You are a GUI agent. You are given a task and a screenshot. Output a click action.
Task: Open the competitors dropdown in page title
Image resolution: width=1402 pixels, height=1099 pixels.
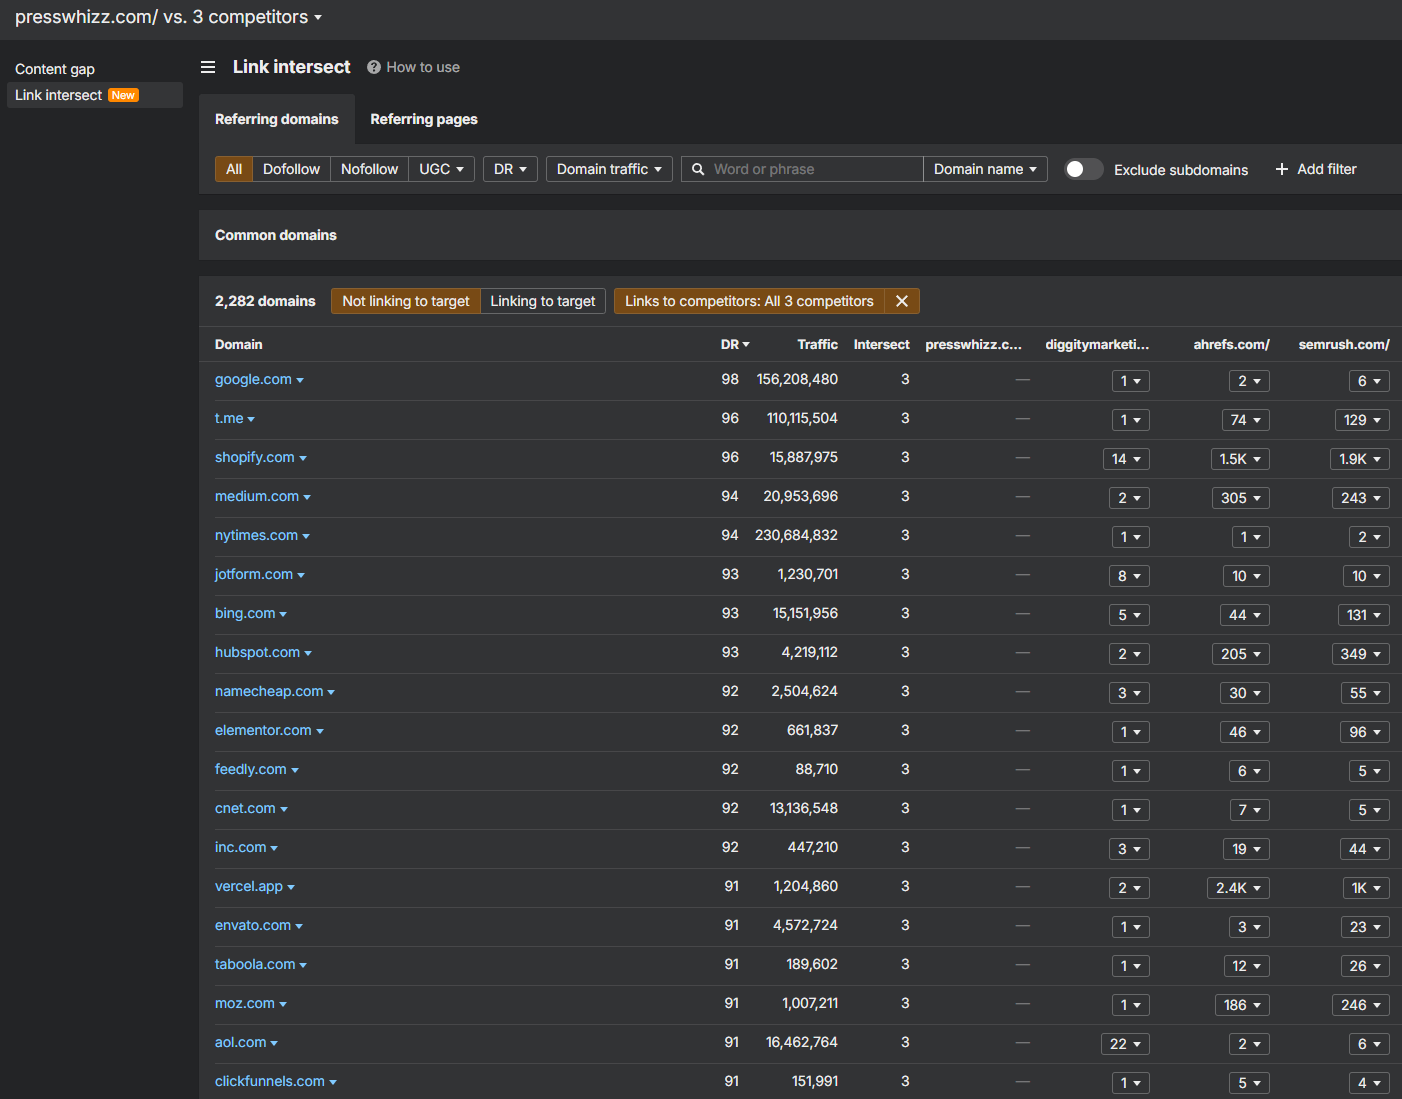click(x=318, y=17)
